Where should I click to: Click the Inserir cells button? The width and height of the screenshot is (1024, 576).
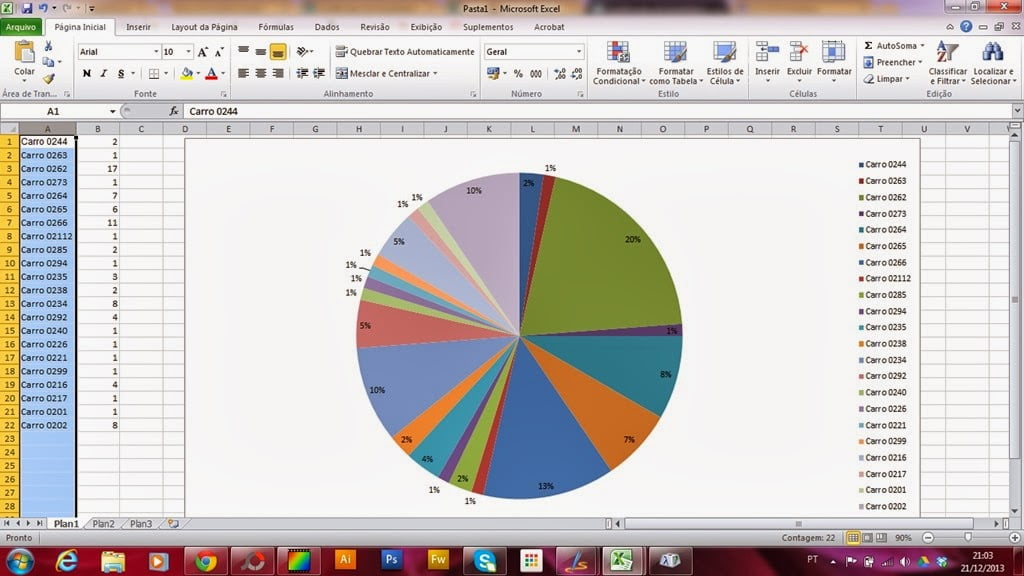[767, 63]
